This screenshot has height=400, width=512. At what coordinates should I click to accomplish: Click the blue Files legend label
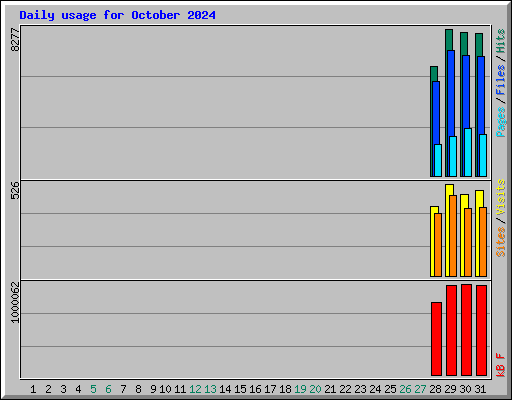coord(500,80)
